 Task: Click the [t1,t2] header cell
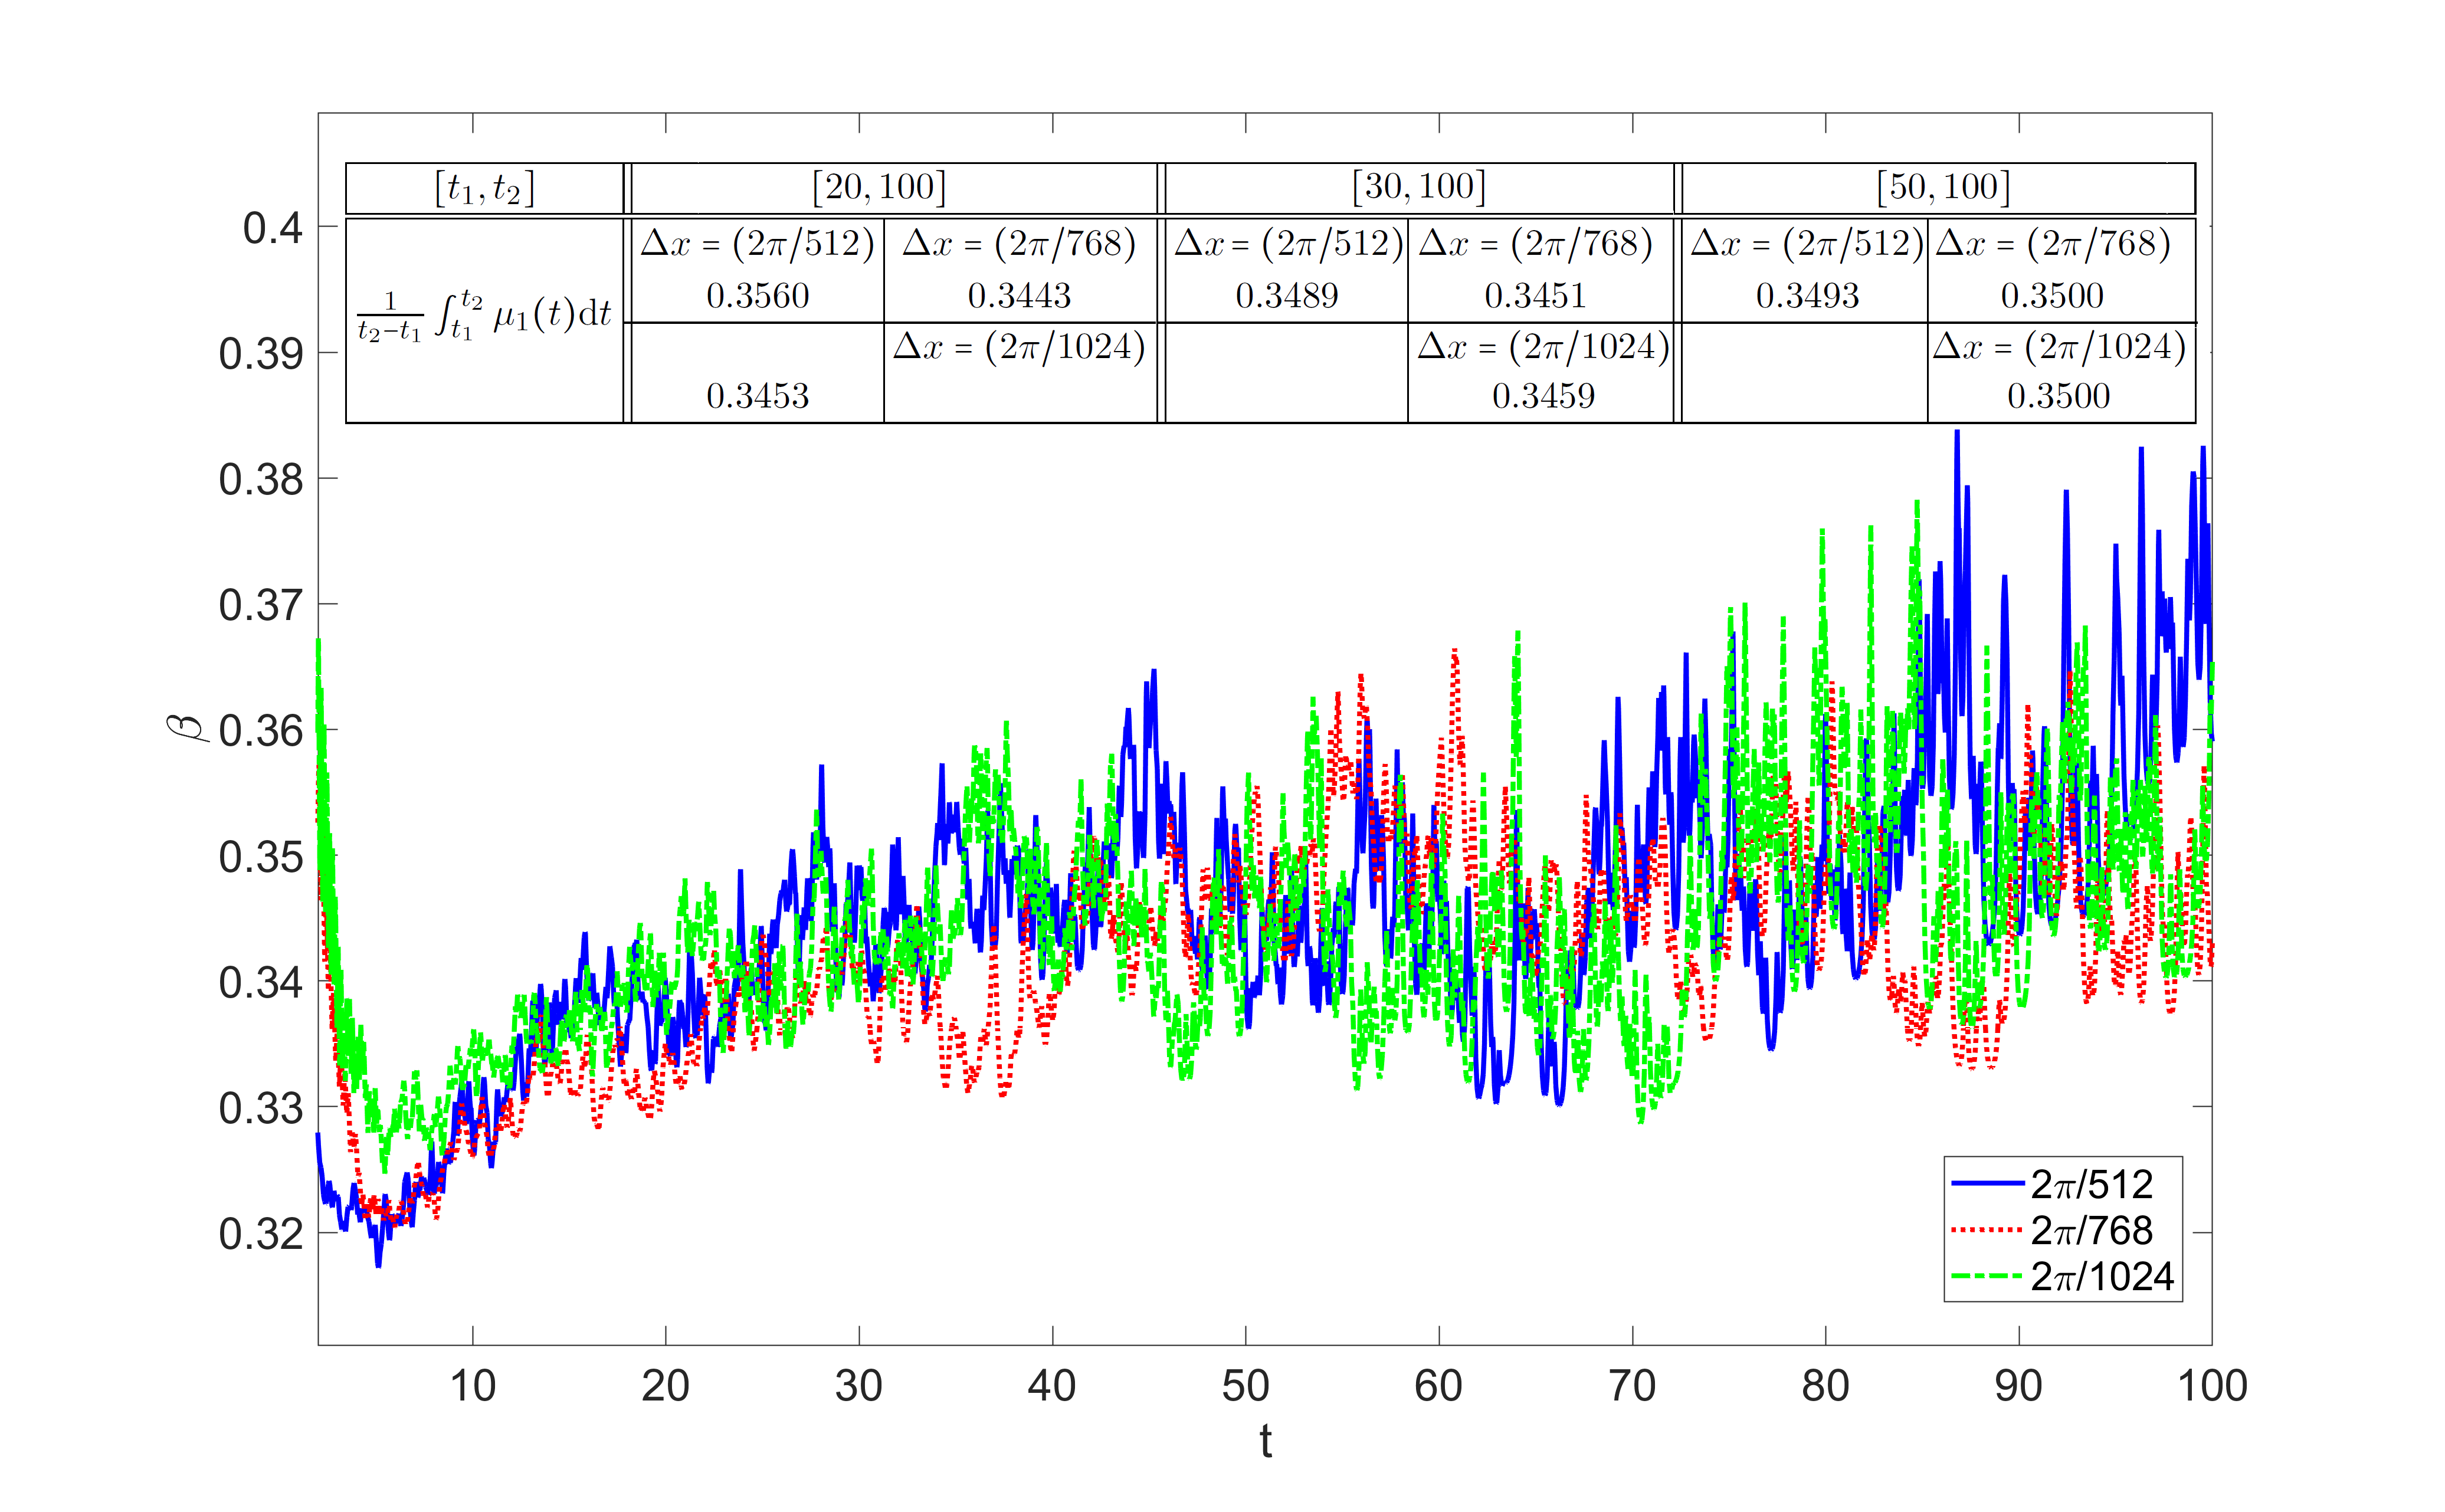pos(484,188)
